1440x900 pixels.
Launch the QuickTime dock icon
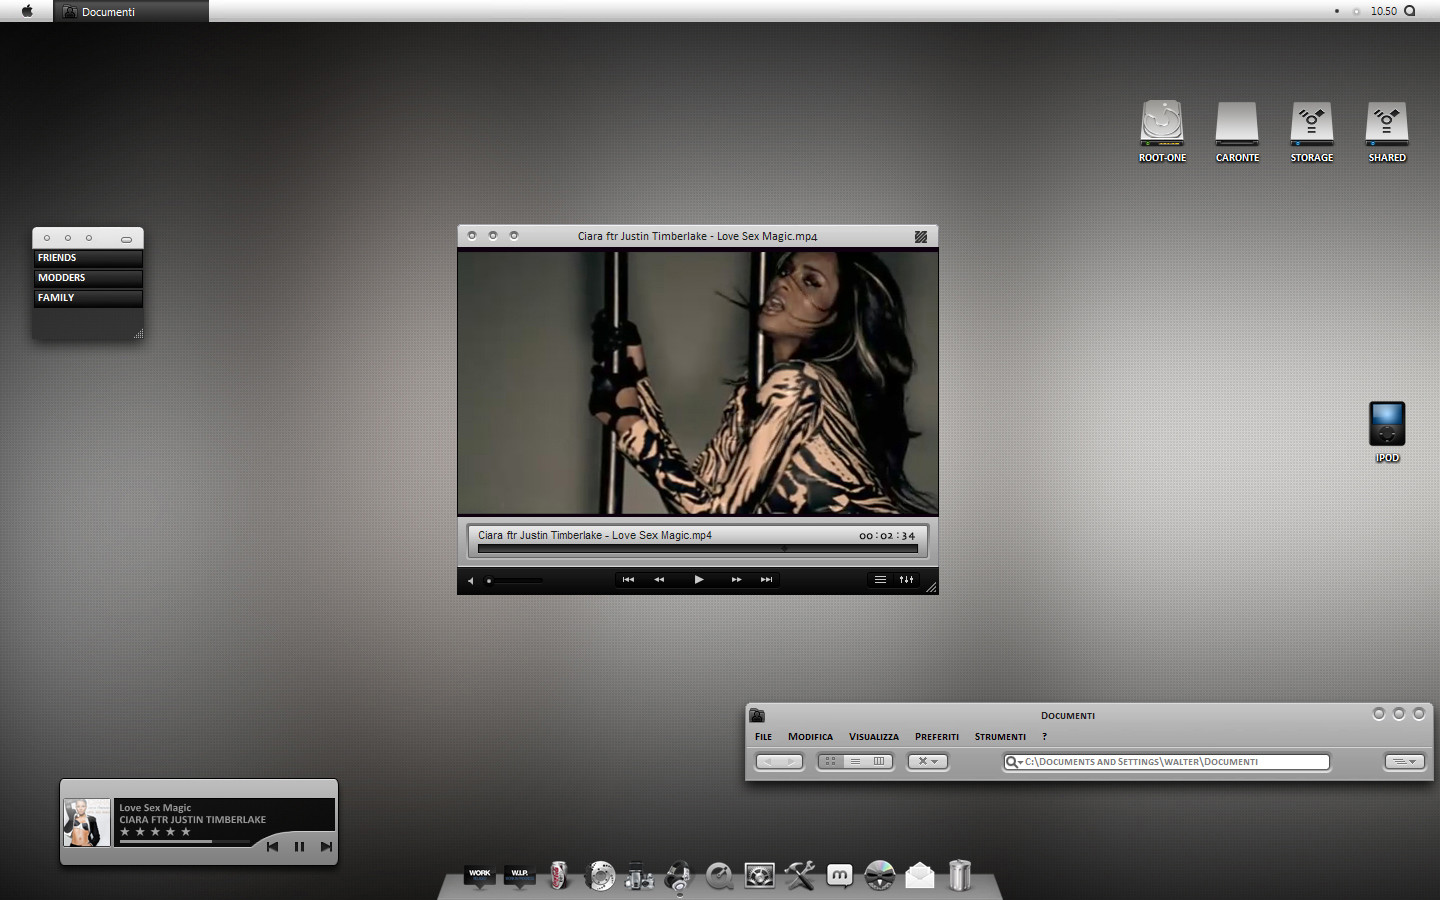[x=719, y=876]
